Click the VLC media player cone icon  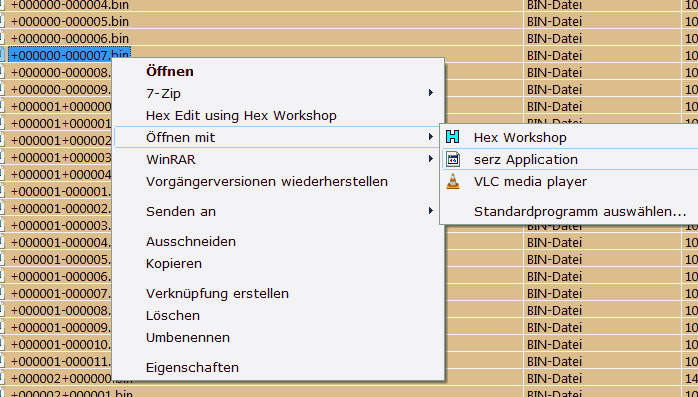(x=453, y=182)
